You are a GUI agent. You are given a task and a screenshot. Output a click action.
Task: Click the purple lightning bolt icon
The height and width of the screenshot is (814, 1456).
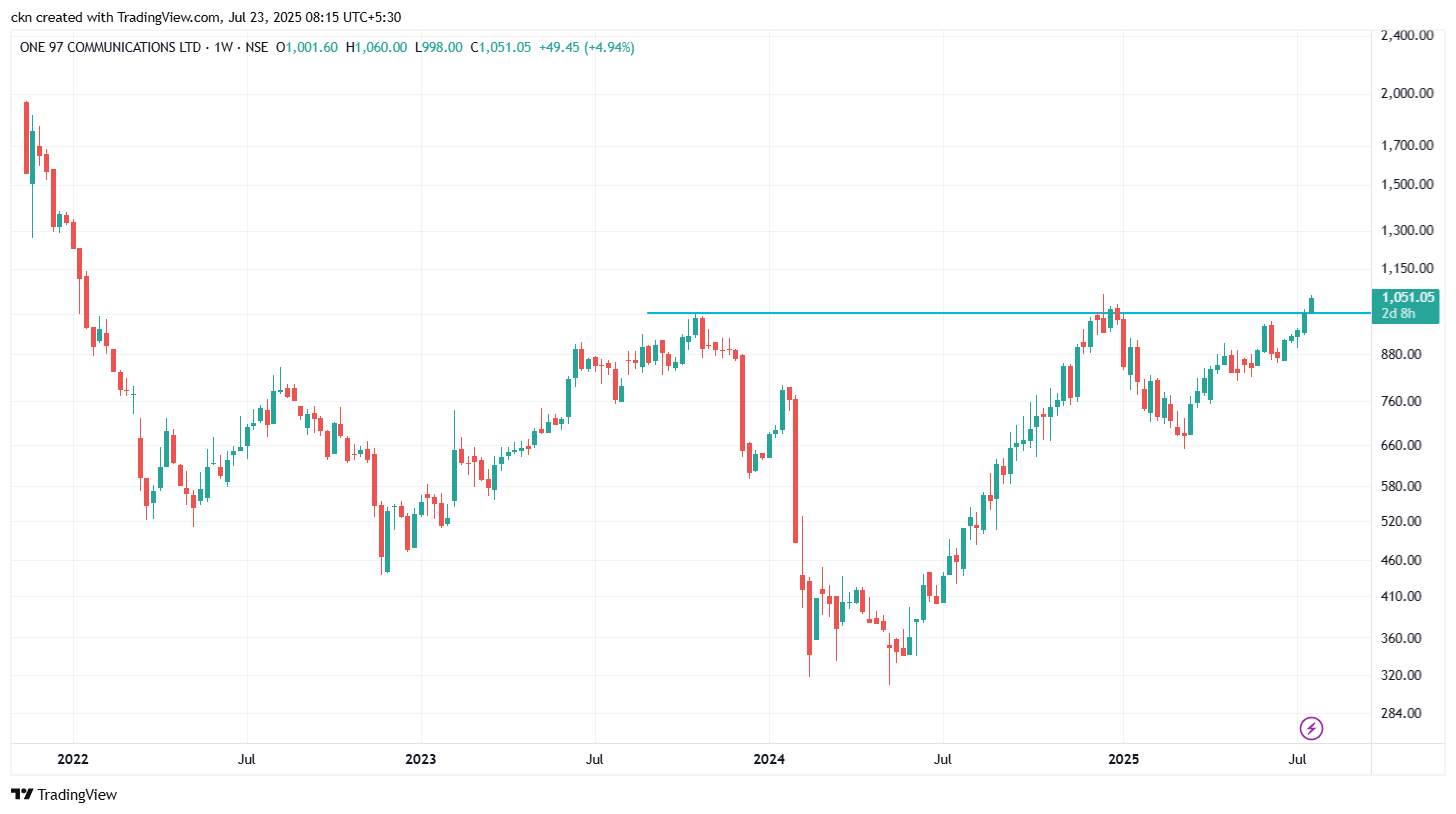point(1311,728)
